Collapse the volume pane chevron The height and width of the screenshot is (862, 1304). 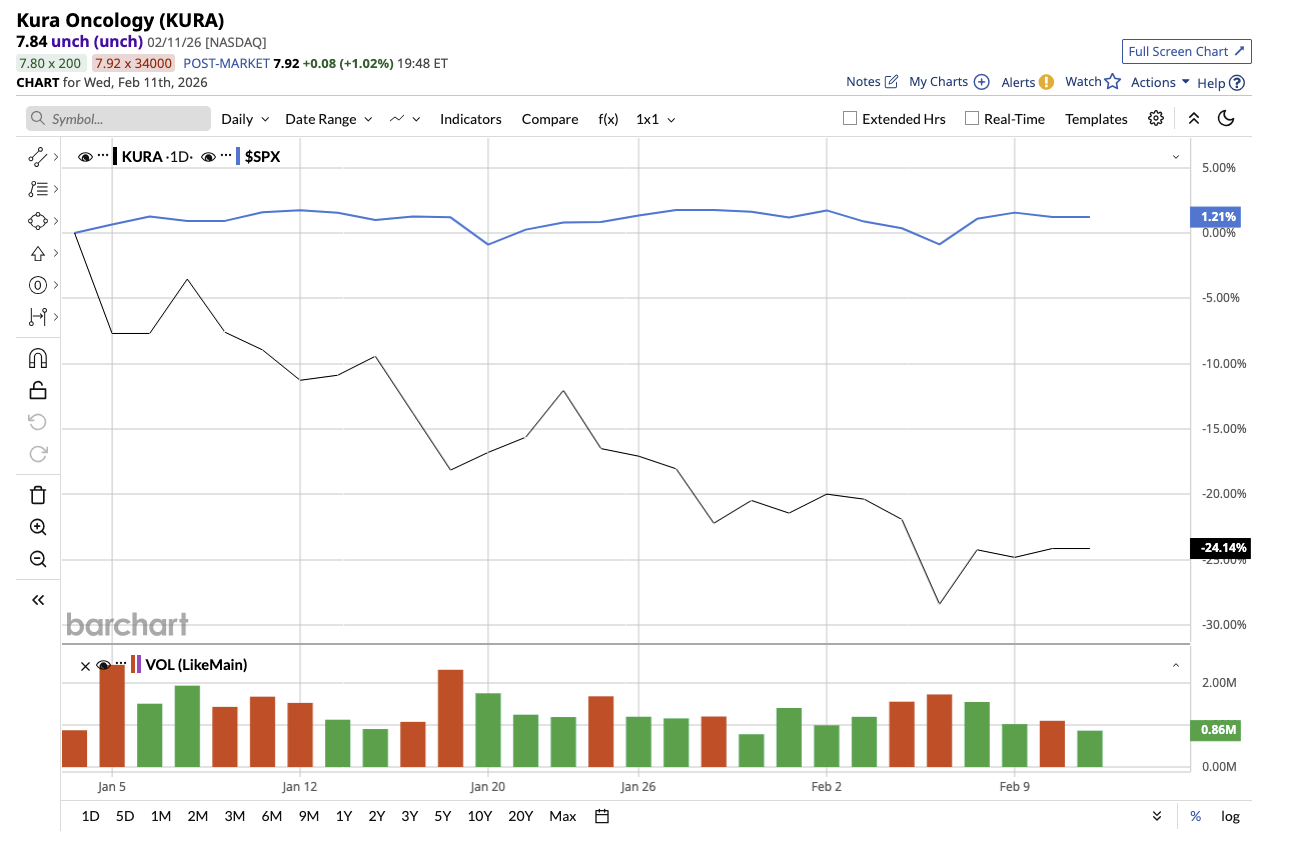1176,665
